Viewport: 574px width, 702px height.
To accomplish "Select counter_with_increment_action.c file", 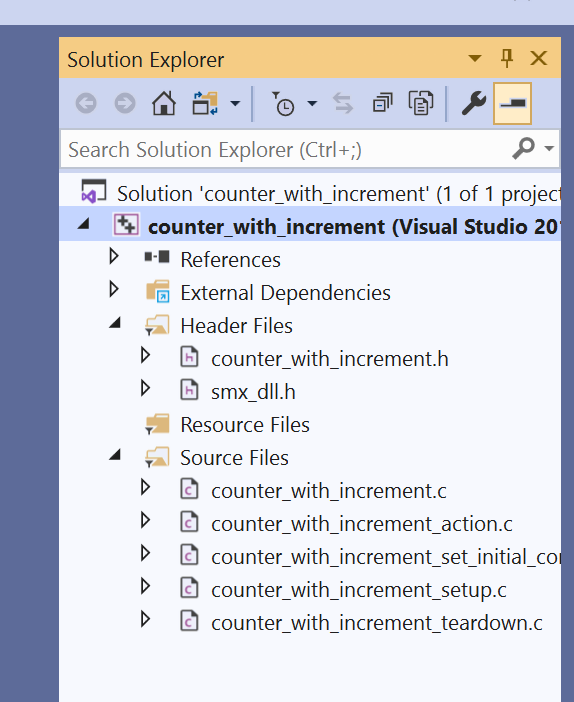I will point(362,524).
